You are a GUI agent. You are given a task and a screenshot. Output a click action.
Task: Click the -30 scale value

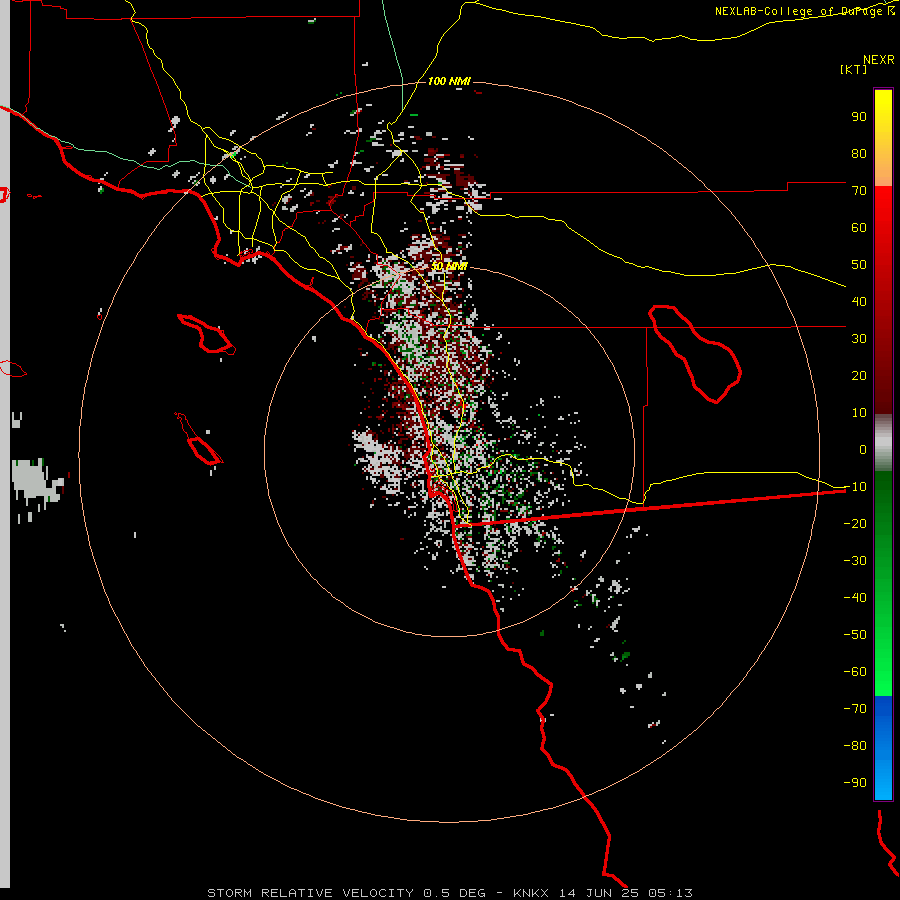click(x=855, y=561)
